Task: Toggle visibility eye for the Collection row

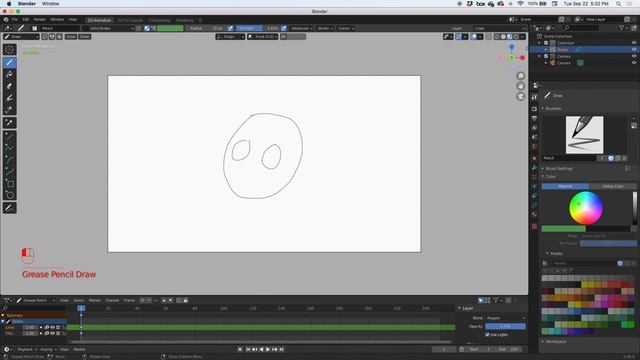Action: (634, 43)
